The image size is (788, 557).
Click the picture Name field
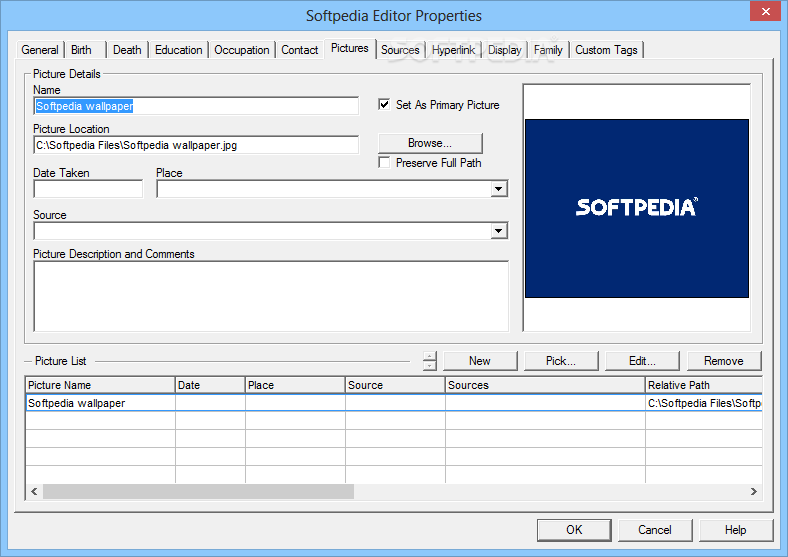click(x=196, y=106)
